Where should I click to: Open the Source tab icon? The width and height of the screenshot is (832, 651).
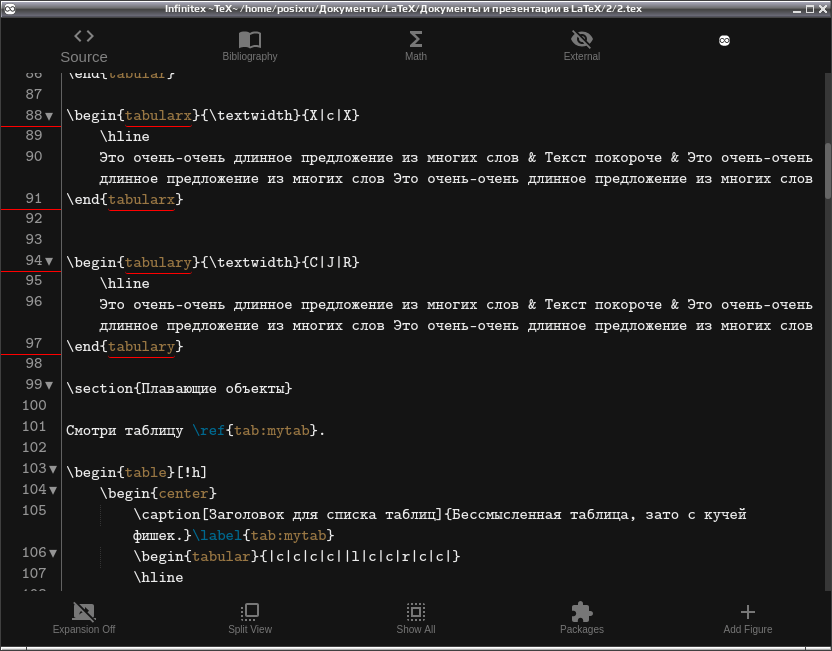84,36
